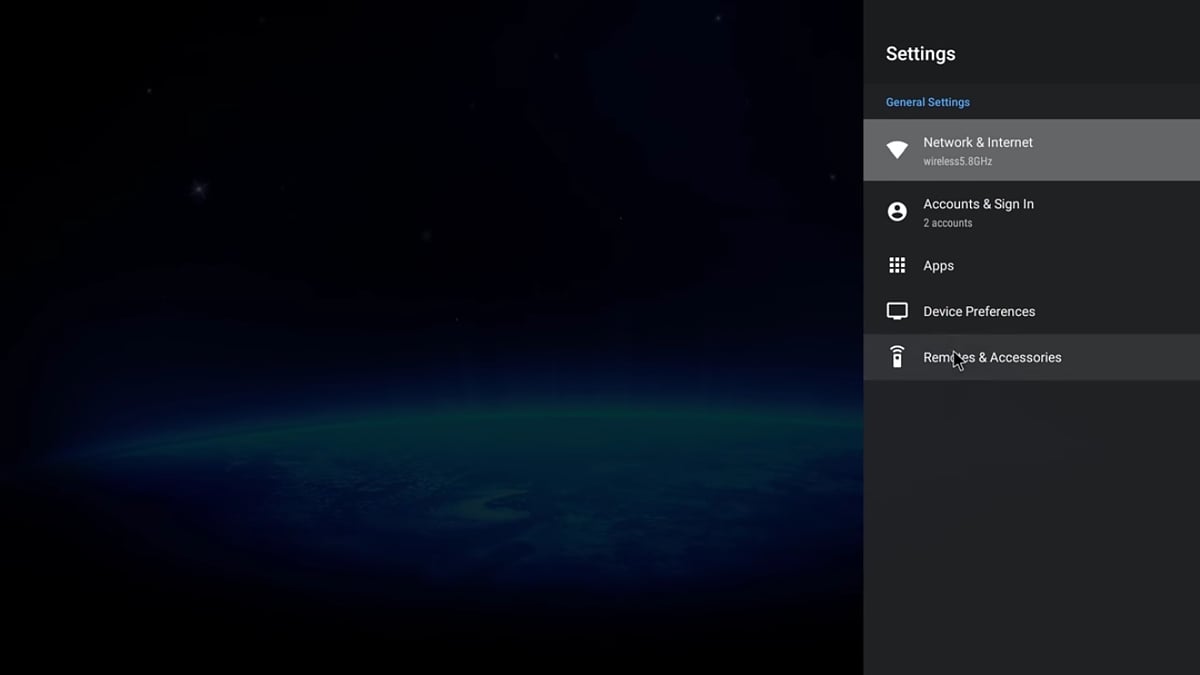Click the General Settings section header
Screen dimensions: 1200x675
[x=927, y=102]
